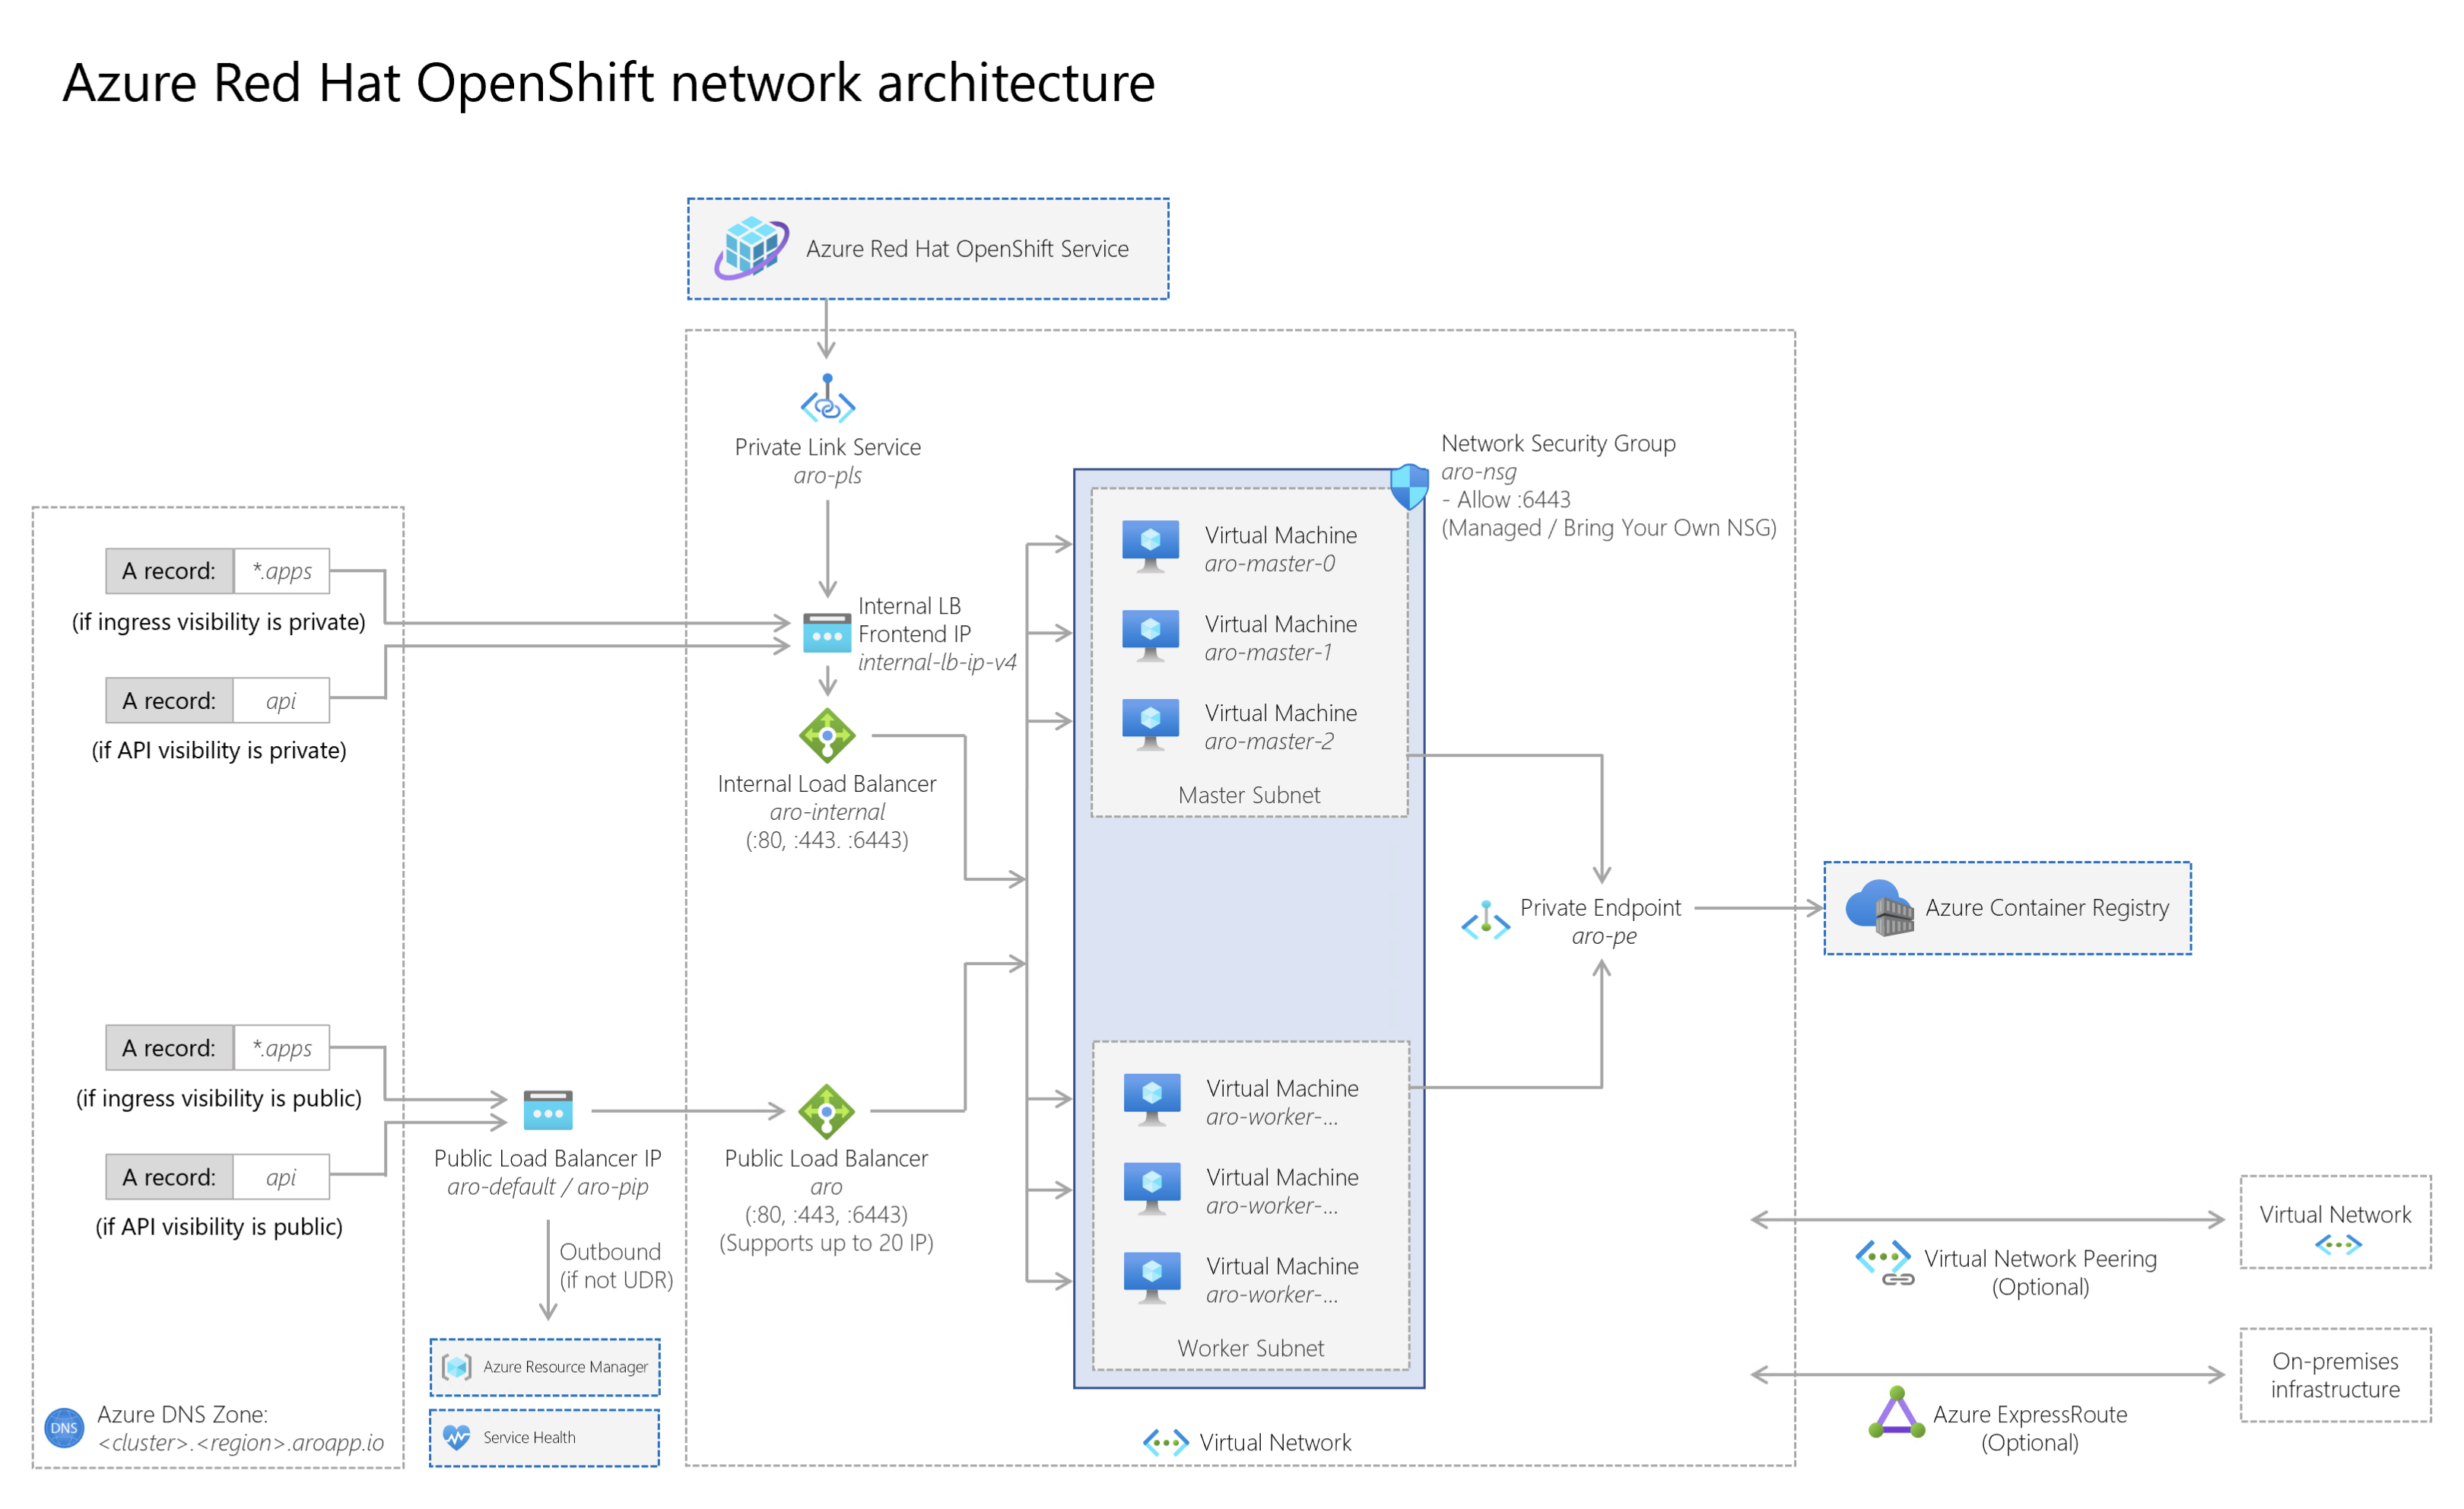Click the Service Health box label
Viewport: 2464px width, 1509px height.
pyautogui.click(x=529, y=1437)
